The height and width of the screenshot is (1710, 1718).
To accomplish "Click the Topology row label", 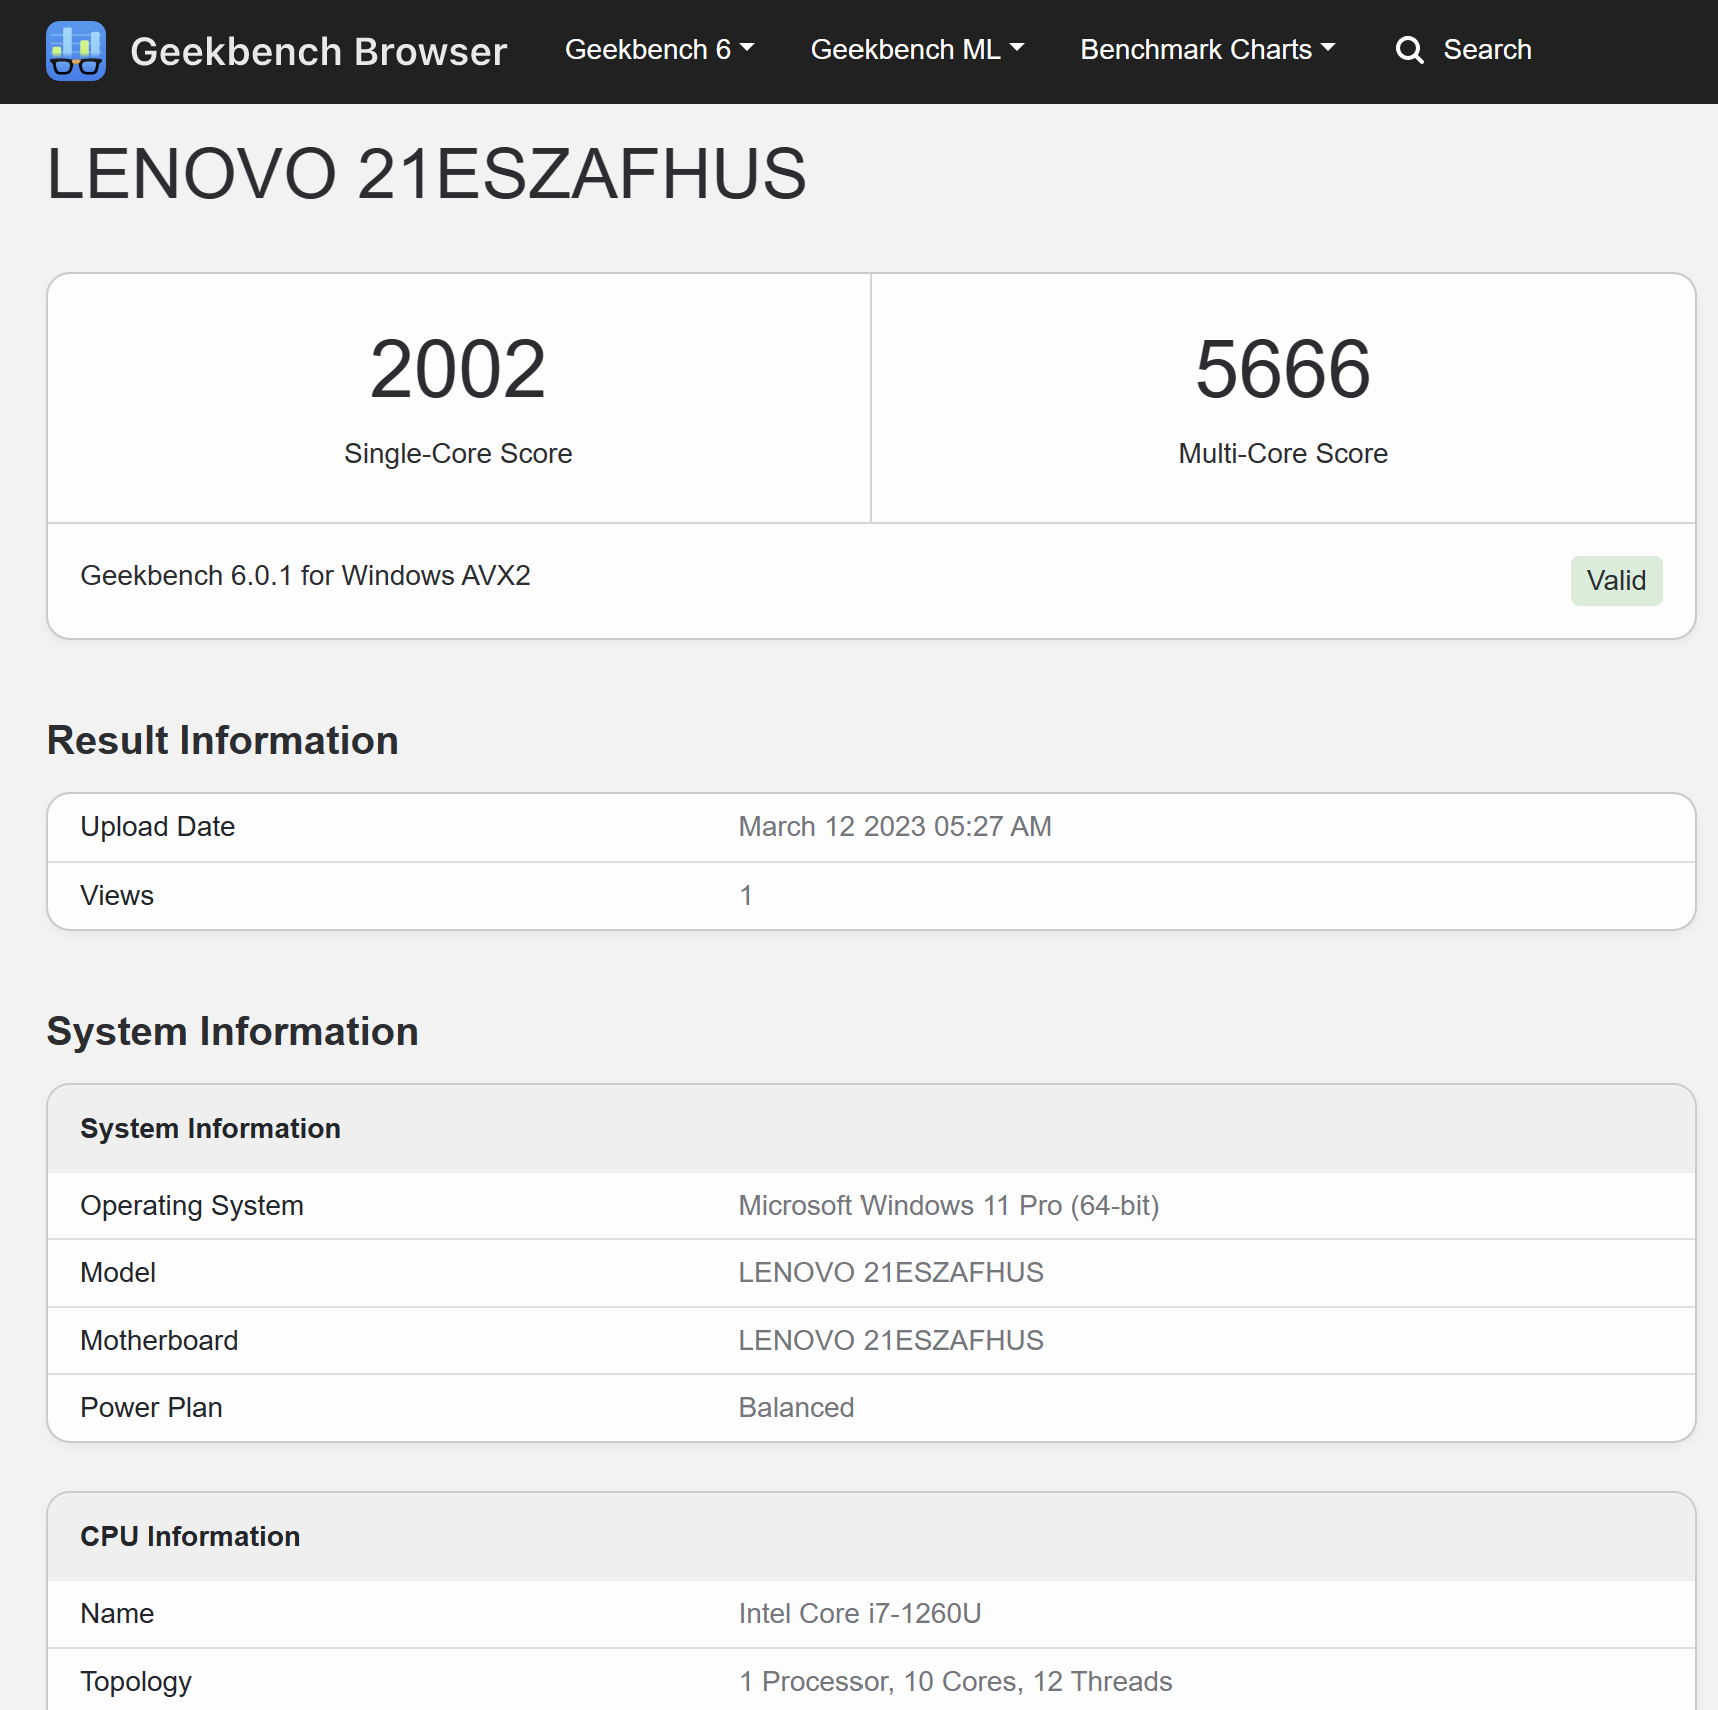I will (x=136, y=1682).
